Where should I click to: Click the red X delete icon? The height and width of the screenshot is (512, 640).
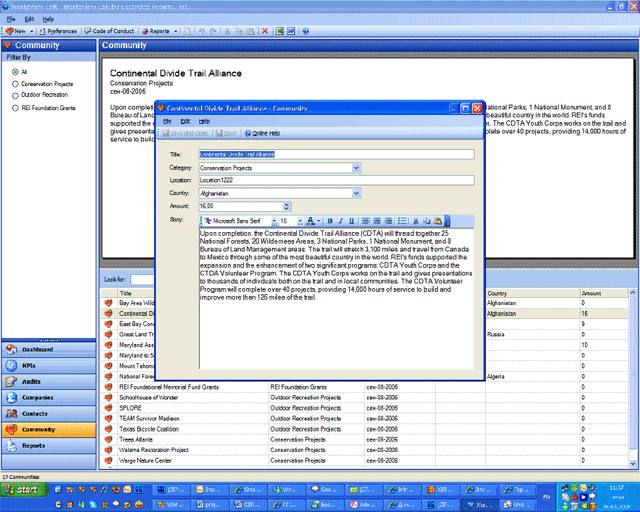click(265, 31)
